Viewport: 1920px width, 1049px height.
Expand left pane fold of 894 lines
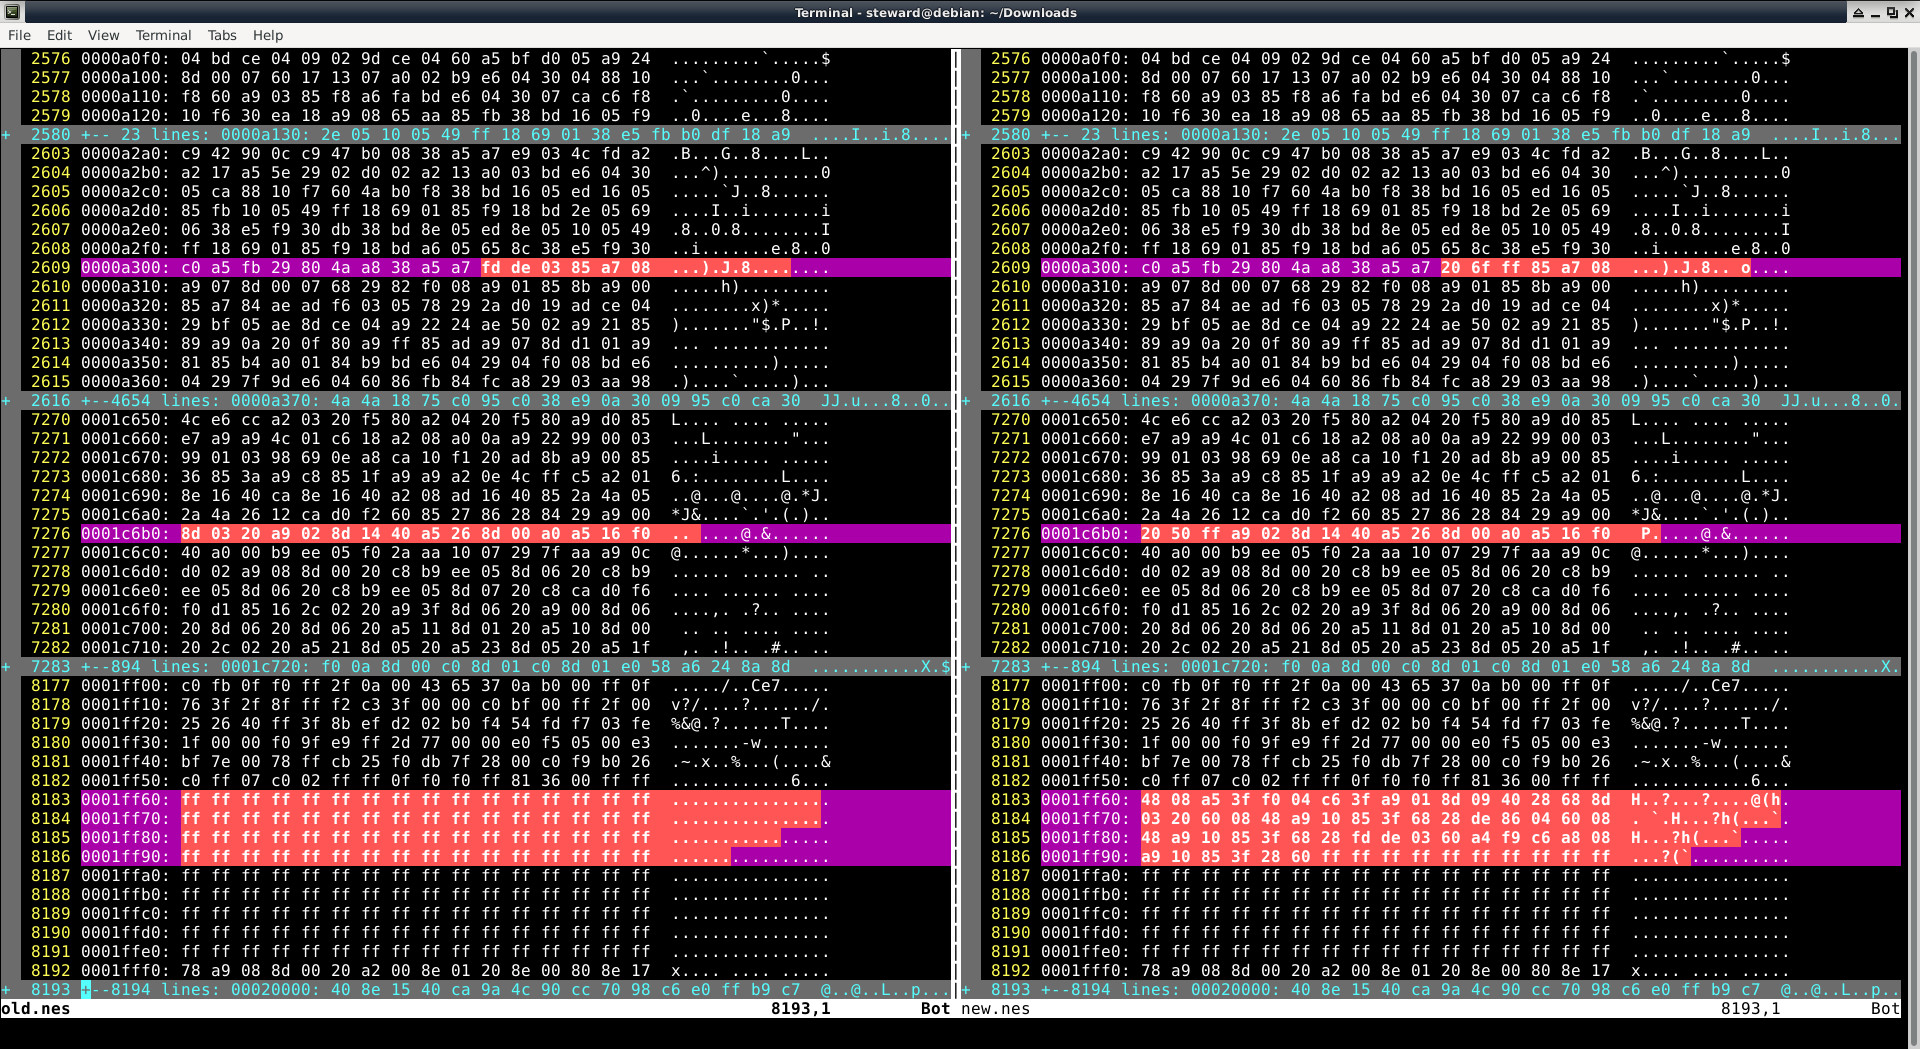[x=476, y=667]
